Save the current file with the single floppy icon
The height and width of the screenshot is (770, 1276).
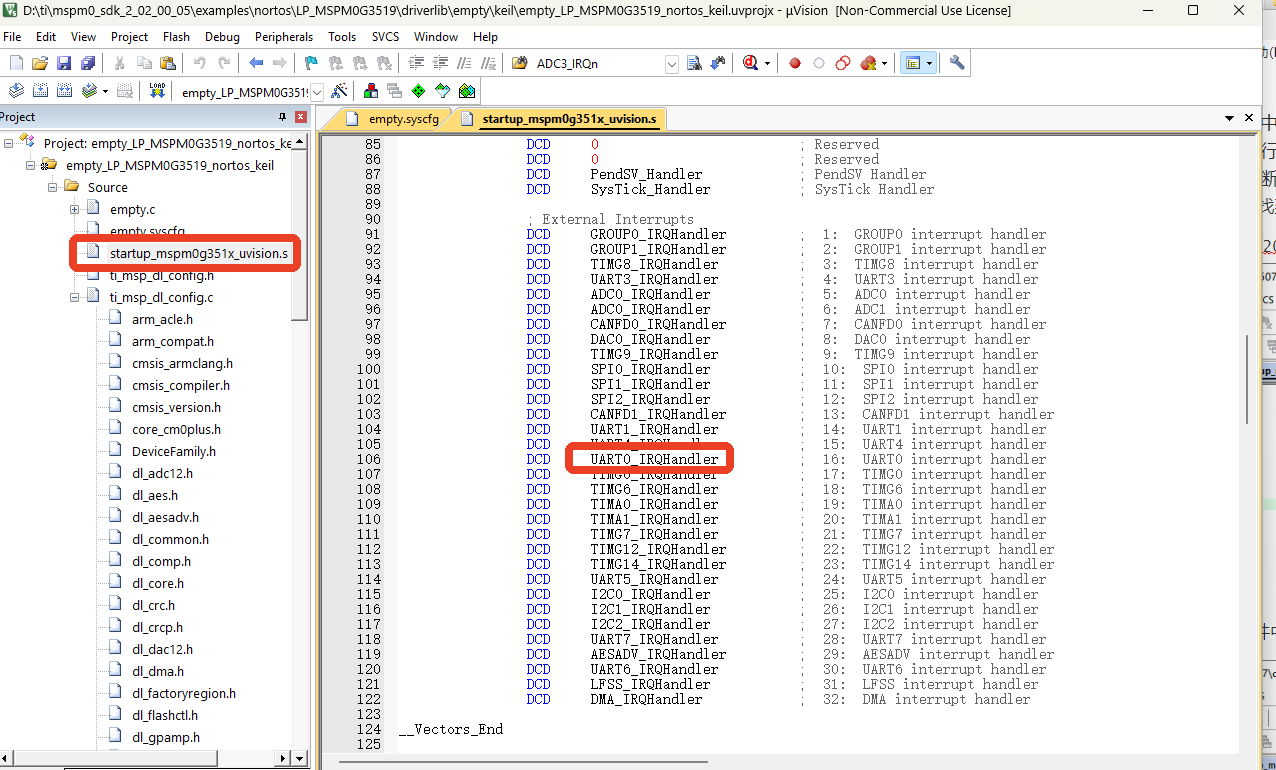click(x=63, y=63)
